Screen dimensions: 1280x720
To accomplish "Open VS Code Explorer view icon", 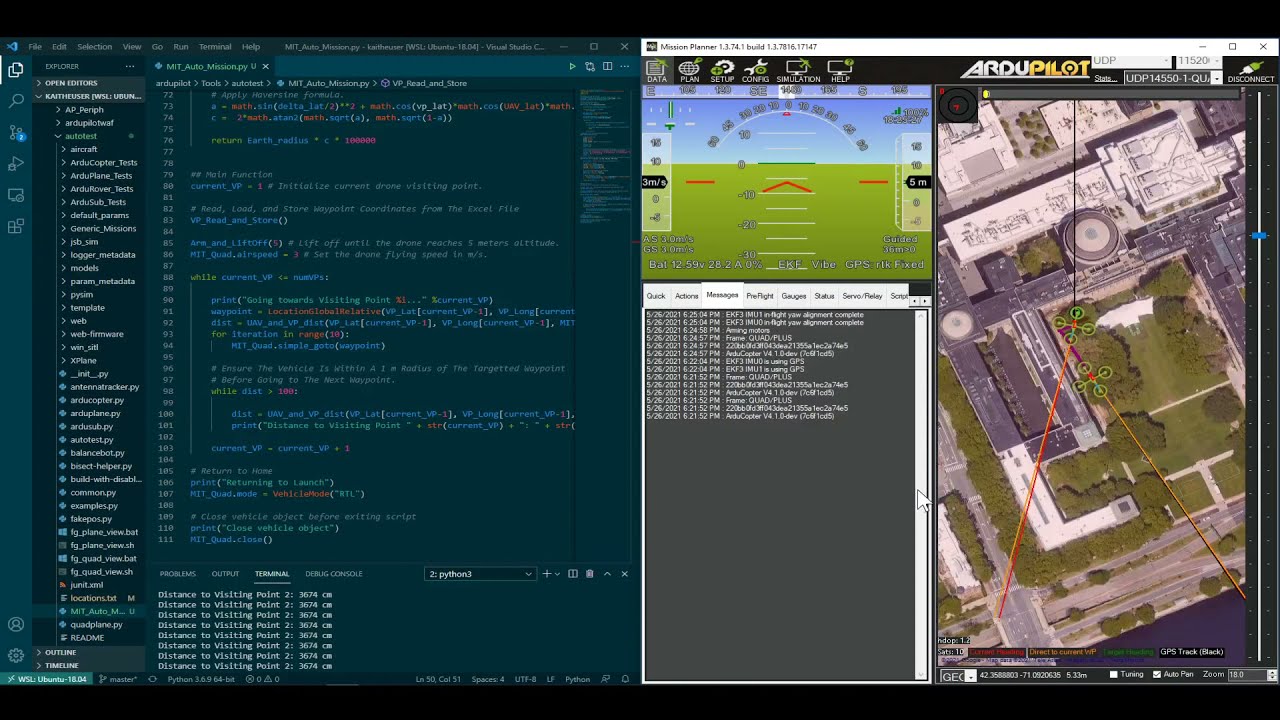I will point(16,70).
